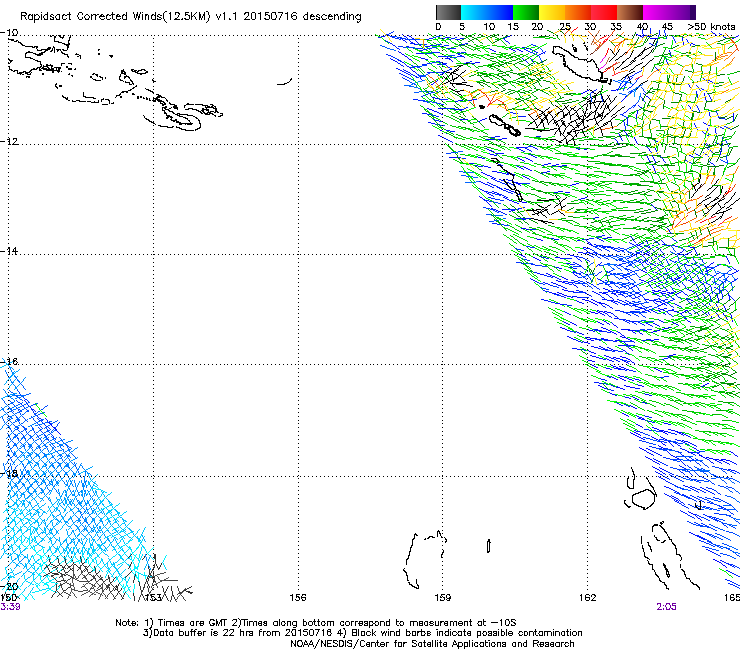Screen dimensions: 740x650
Task: Click the Rapidscat Corrected Winds title text
Action: (x=191, y=17)
